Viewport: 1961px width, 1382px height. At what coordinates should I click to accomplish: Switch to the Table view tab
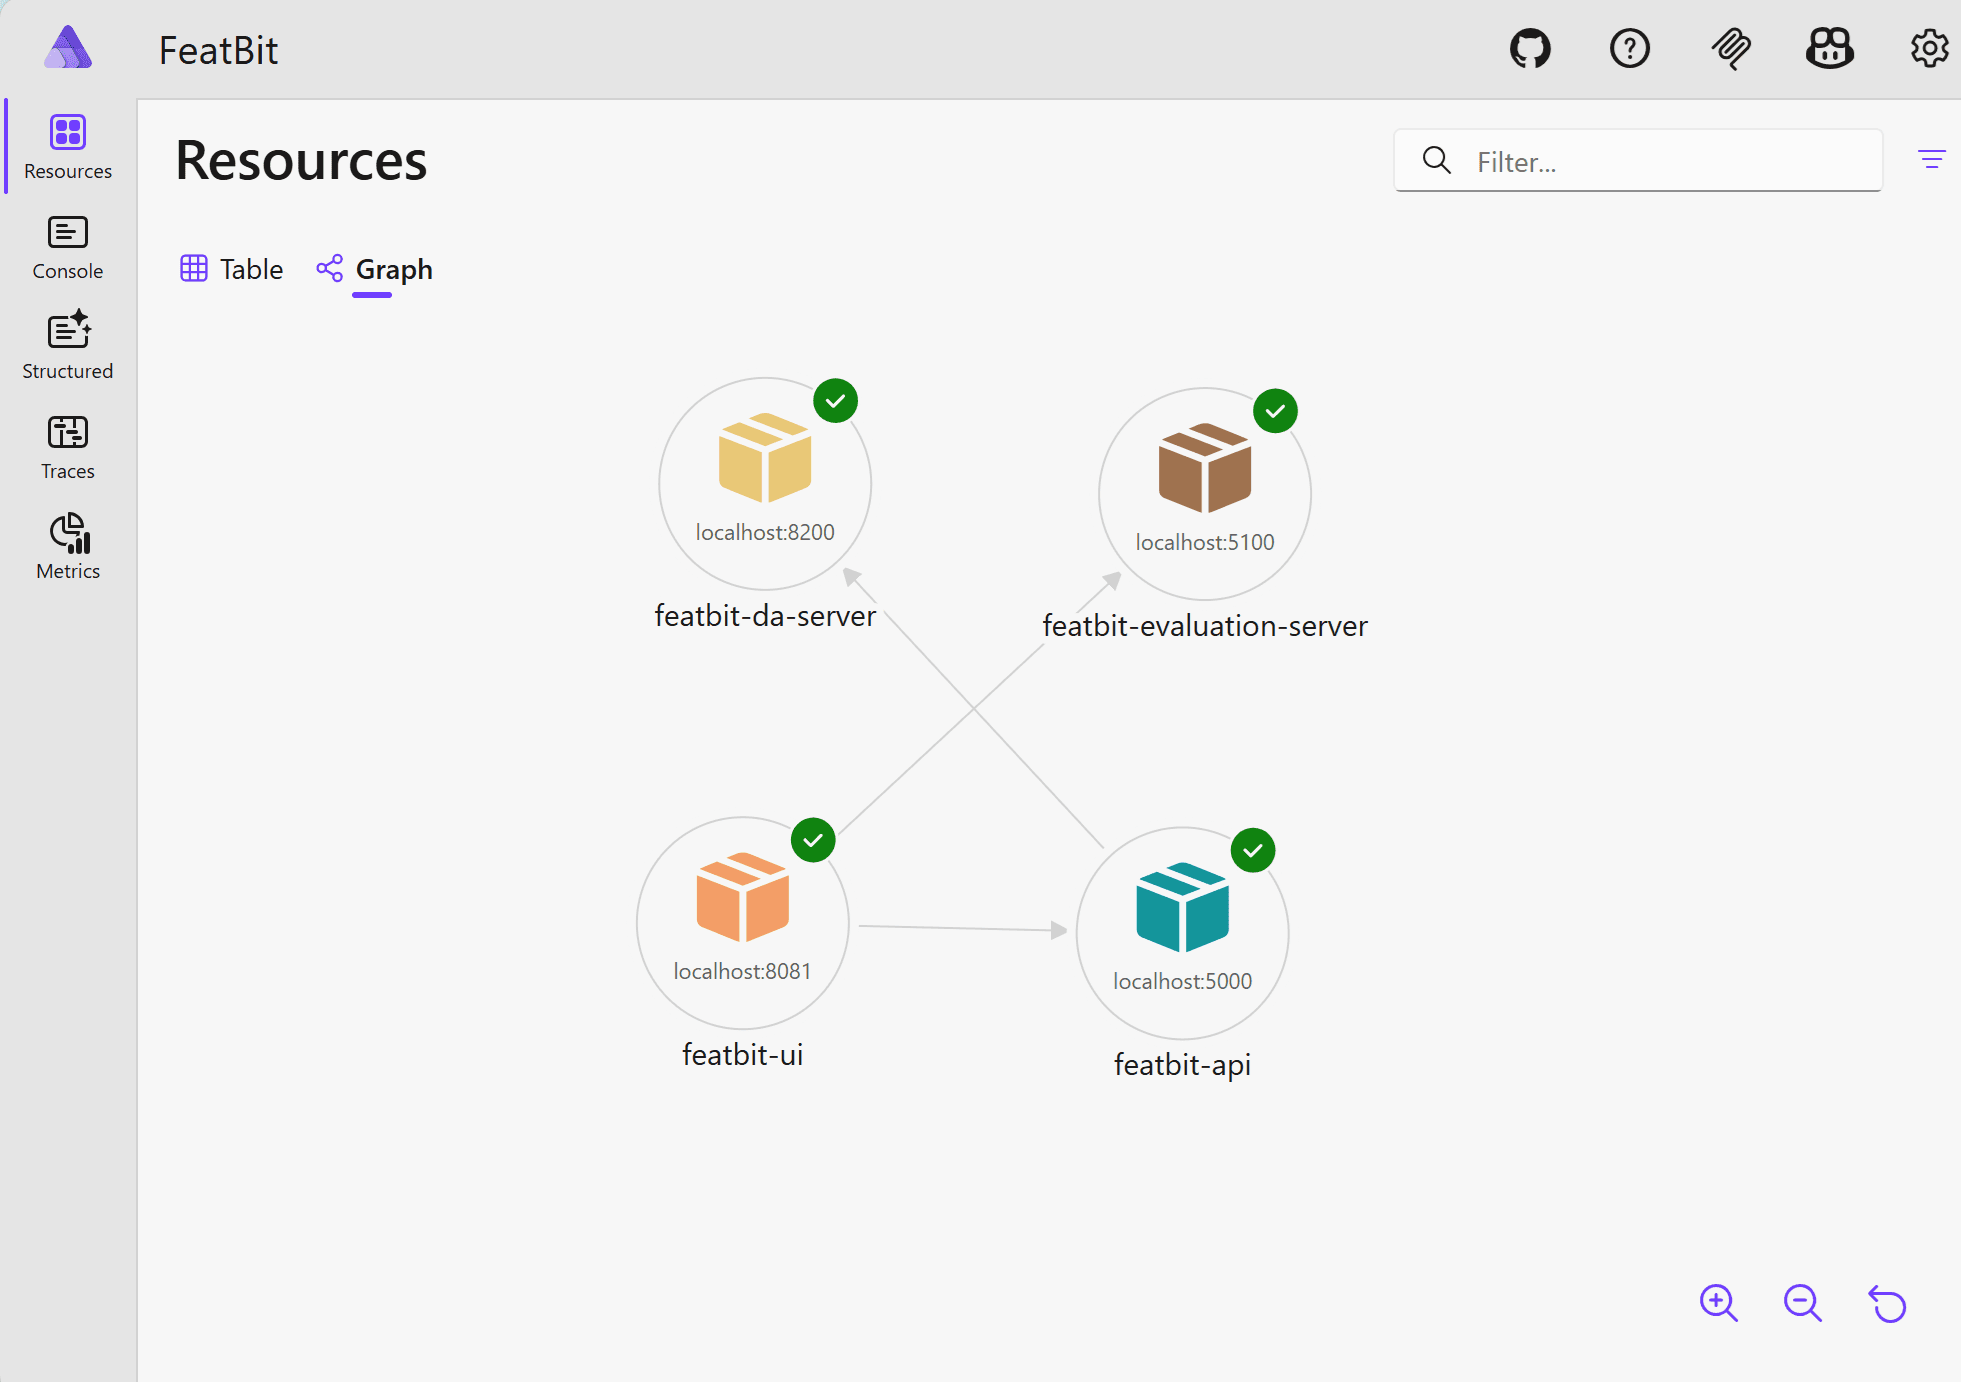(x=230, y=268)
